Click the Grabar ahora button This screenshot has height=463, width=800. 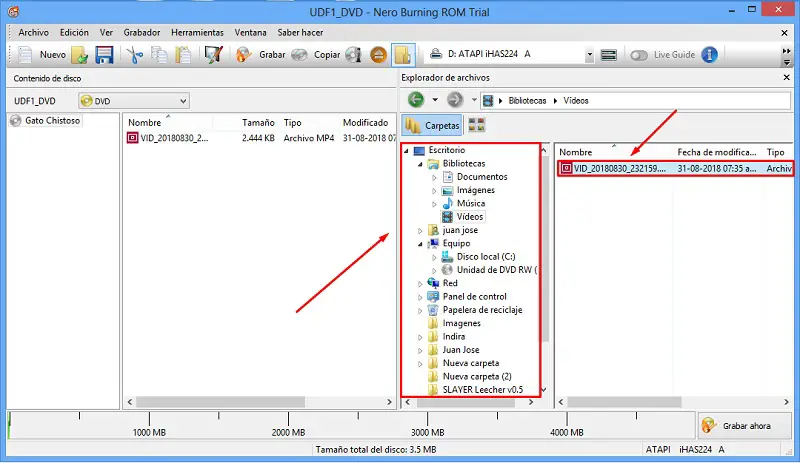pyautogui.click(x=744, y=426)
